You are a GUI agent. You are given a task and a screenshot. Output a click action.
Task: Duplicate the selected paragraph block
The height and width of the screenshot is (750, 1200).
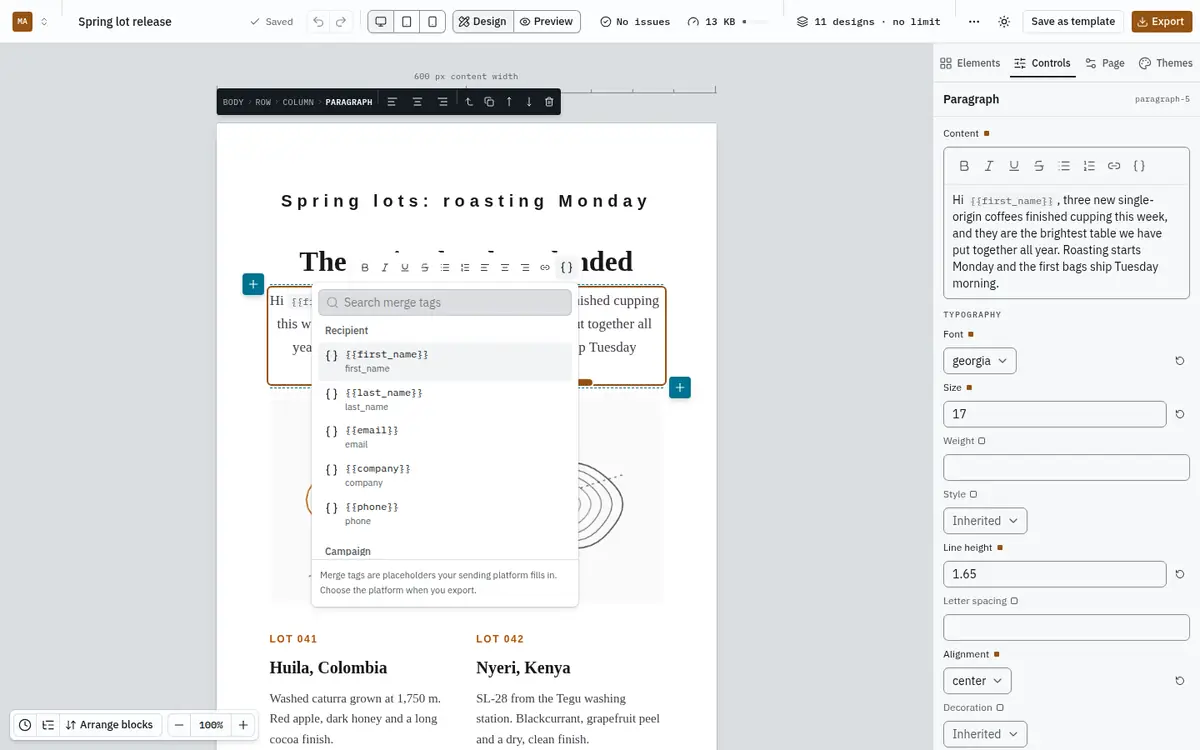[489, 102]
